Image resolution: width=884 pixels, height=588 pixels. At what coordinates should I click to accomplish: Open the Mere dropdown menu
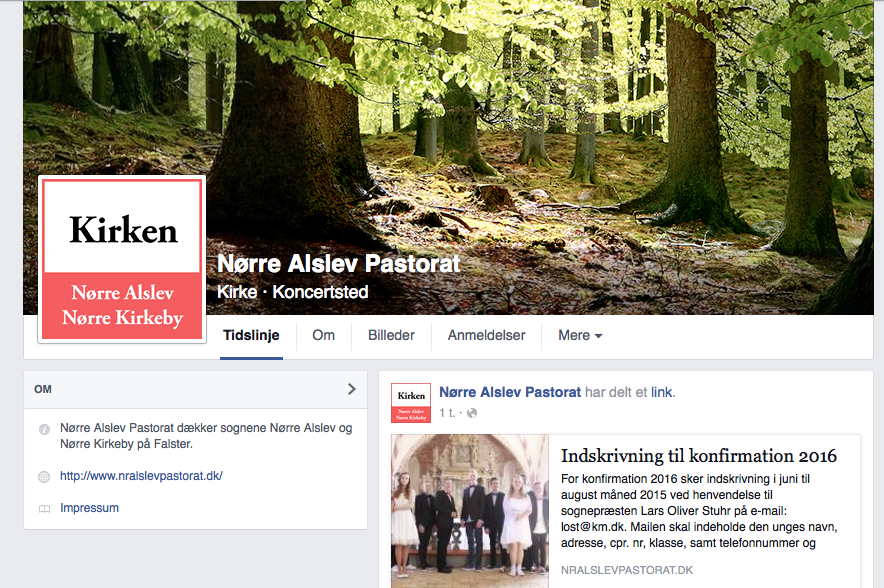coord(580,335)
